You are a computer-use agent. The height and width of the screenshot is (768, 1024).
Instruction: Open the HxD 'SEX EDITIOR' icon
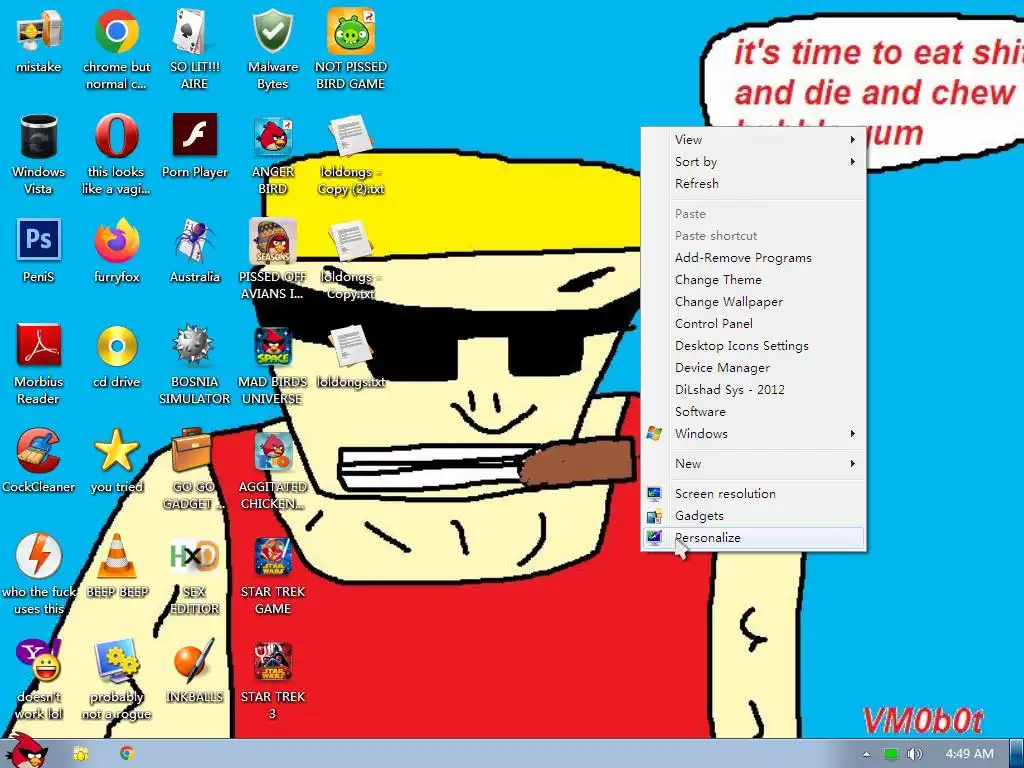[194, 556]
